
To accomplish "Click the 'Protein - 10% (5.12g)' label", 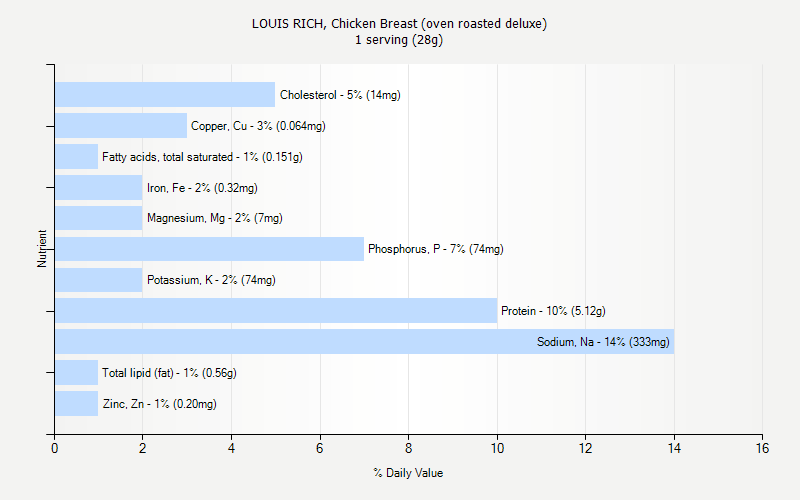I will pos(553,311).
